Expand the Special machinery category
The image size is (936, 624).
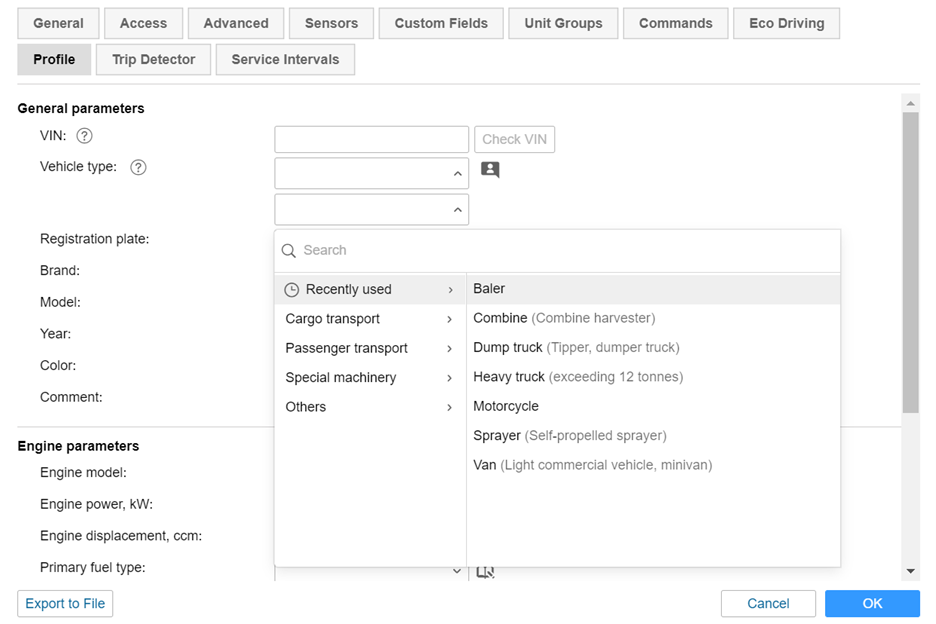click(369, 378)
